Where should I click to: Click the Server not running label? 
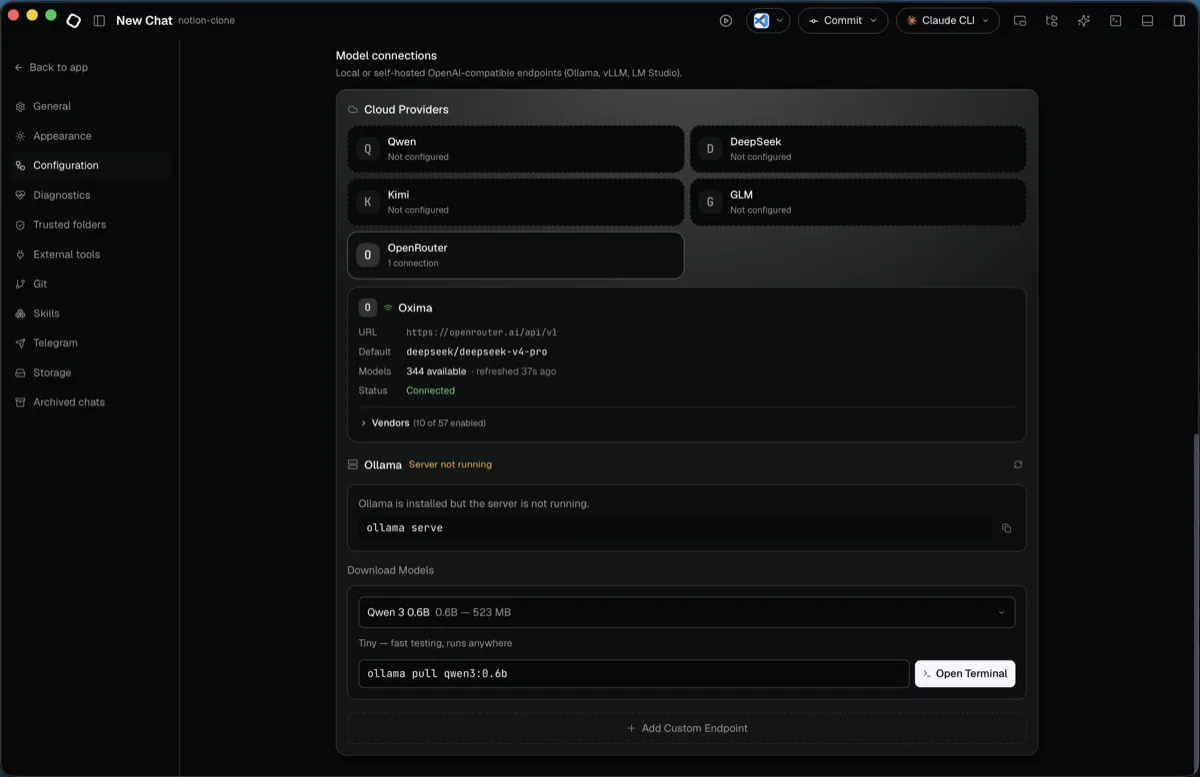(x=450, y=465)
